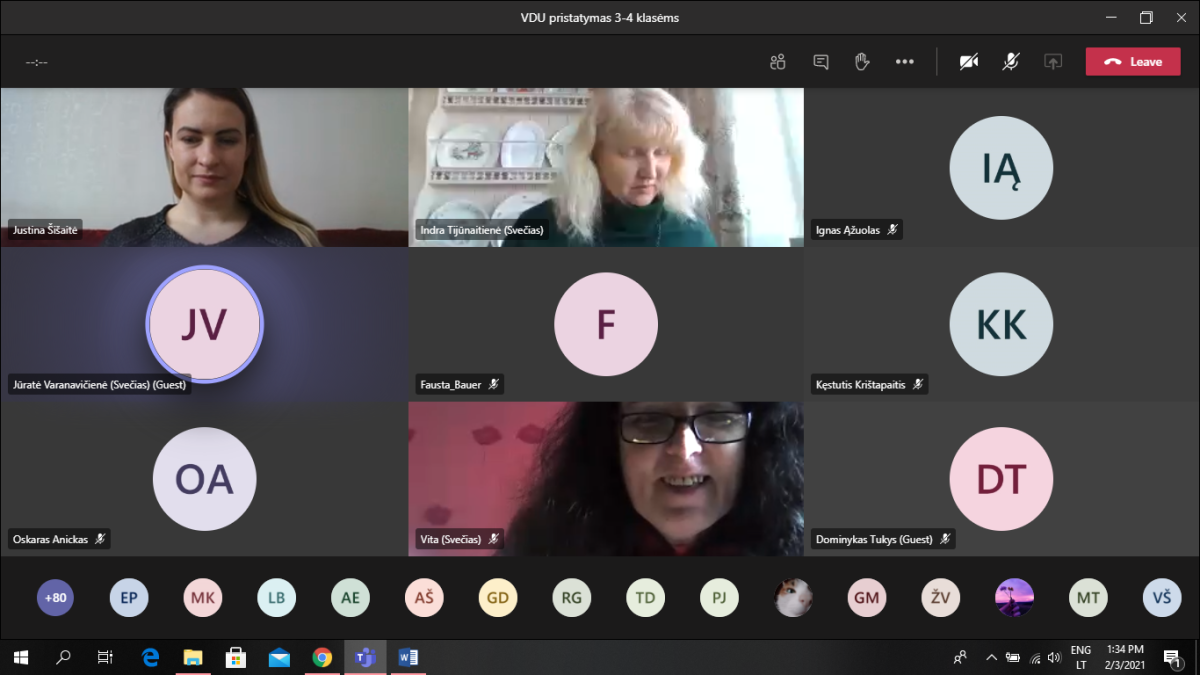Select participant avatar MT

pyautogui.click(x=1088, y=598)
